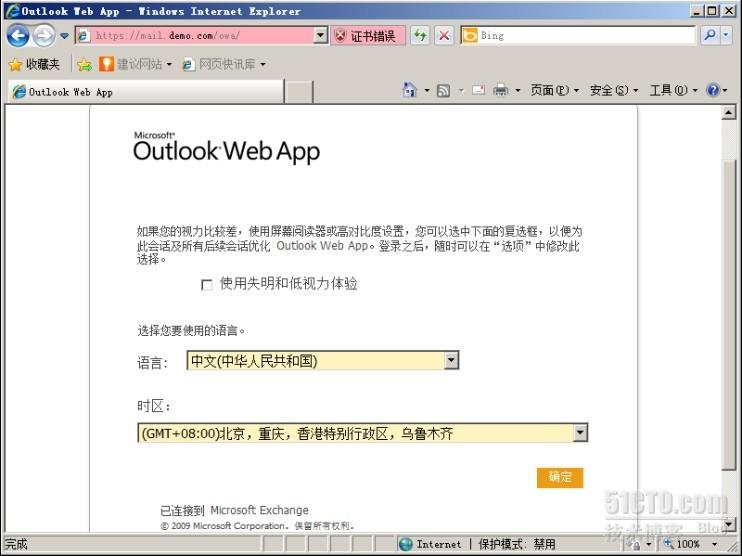742x556 pixels.
Task: Click the magnifier search button
Action: point(710,35)
